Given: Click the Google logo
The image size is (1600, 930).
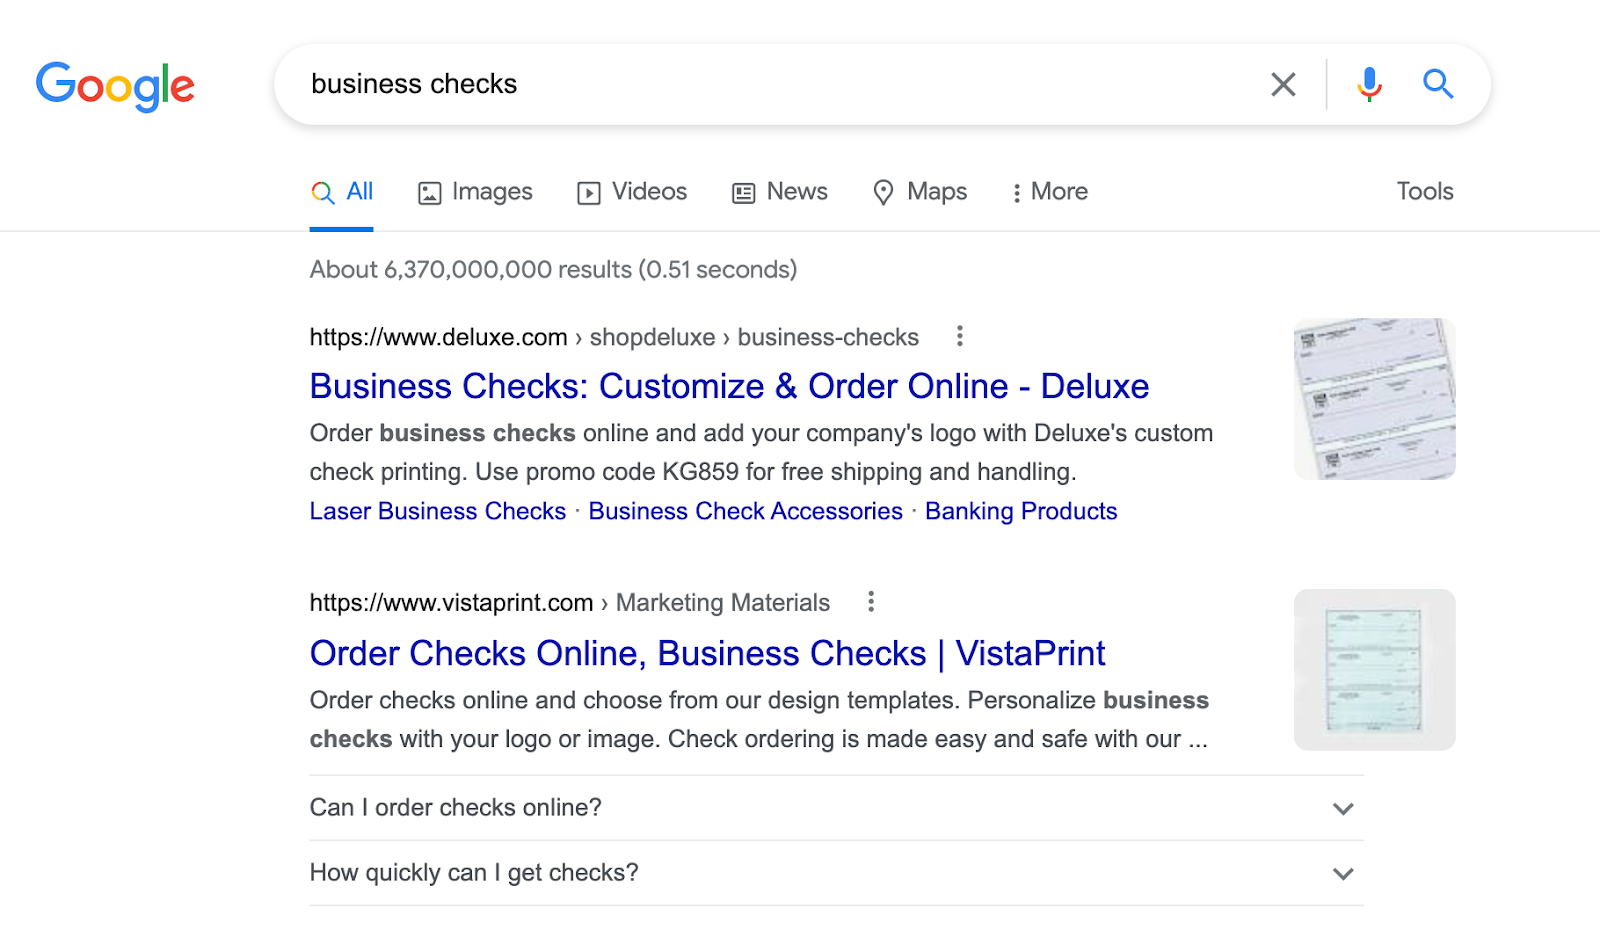Looking at the screenshot, I should 114,87.
